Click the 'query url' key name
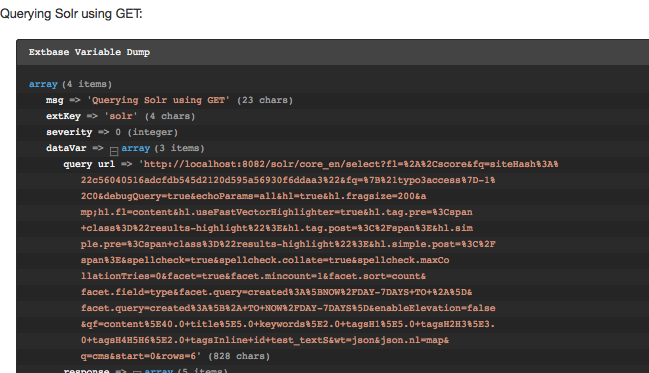Image resolution: width=649 pixels, height=373 pixels. click(x=89, y=164)
